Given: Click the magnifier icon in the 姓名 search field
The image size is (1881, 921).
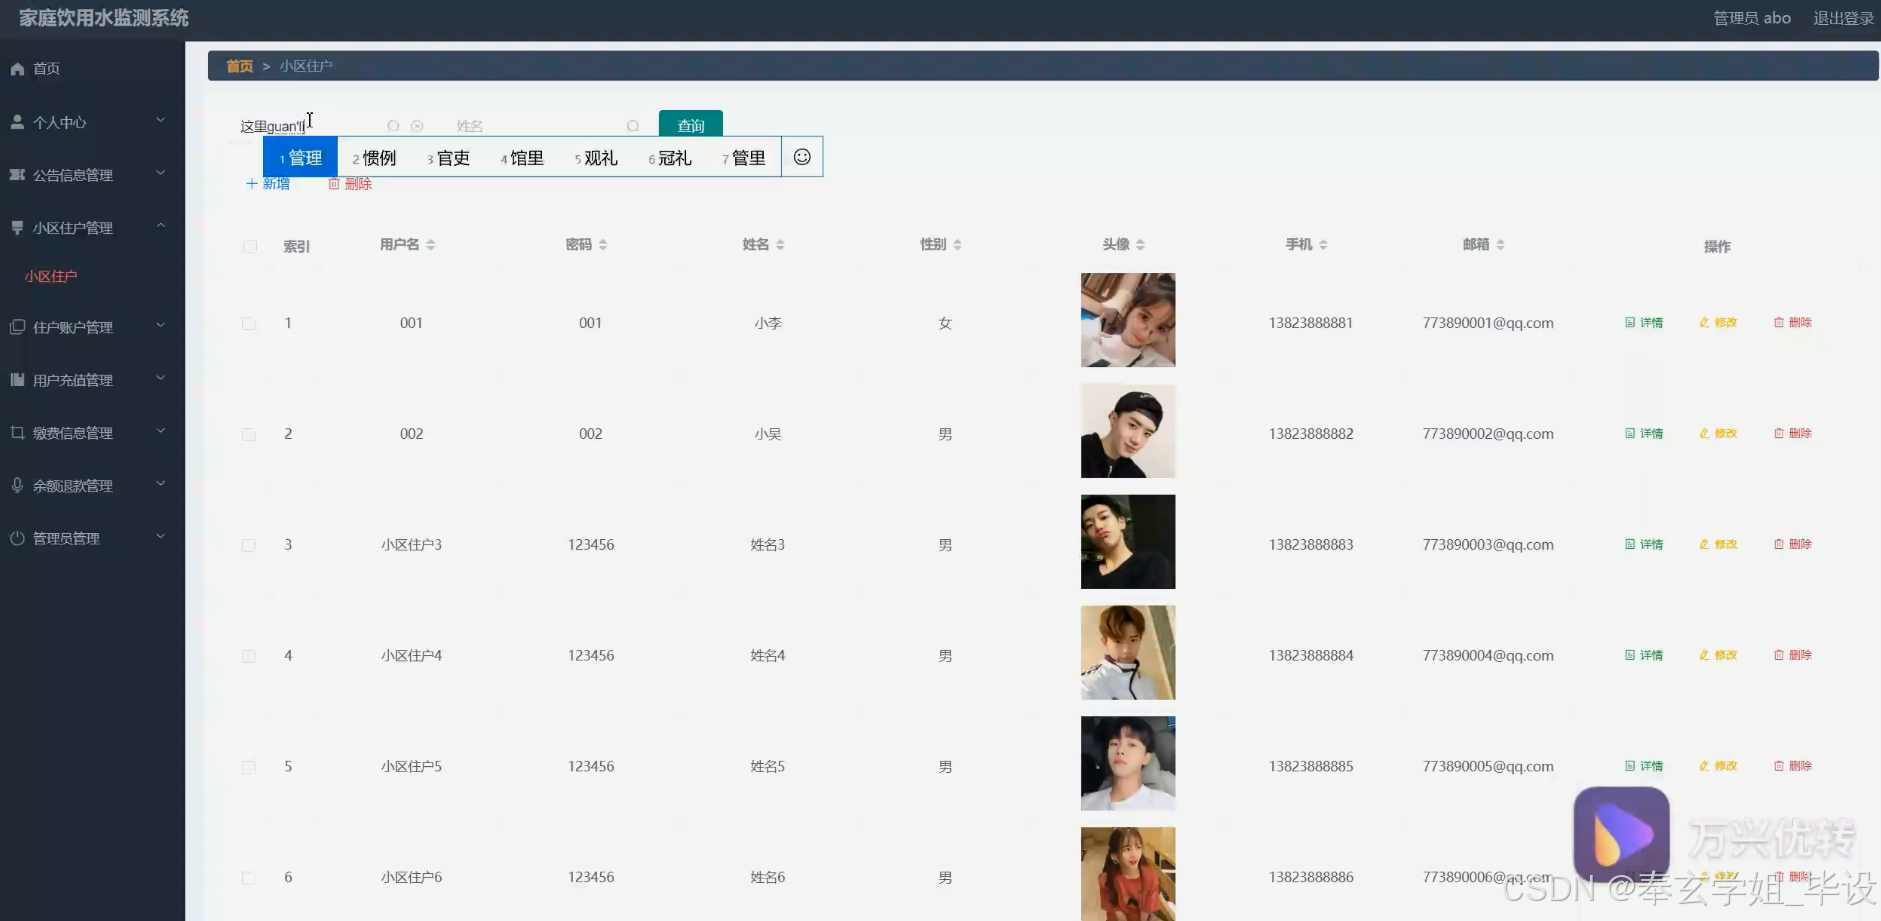Looking at the screenshot, I should [x=633, y=126].
